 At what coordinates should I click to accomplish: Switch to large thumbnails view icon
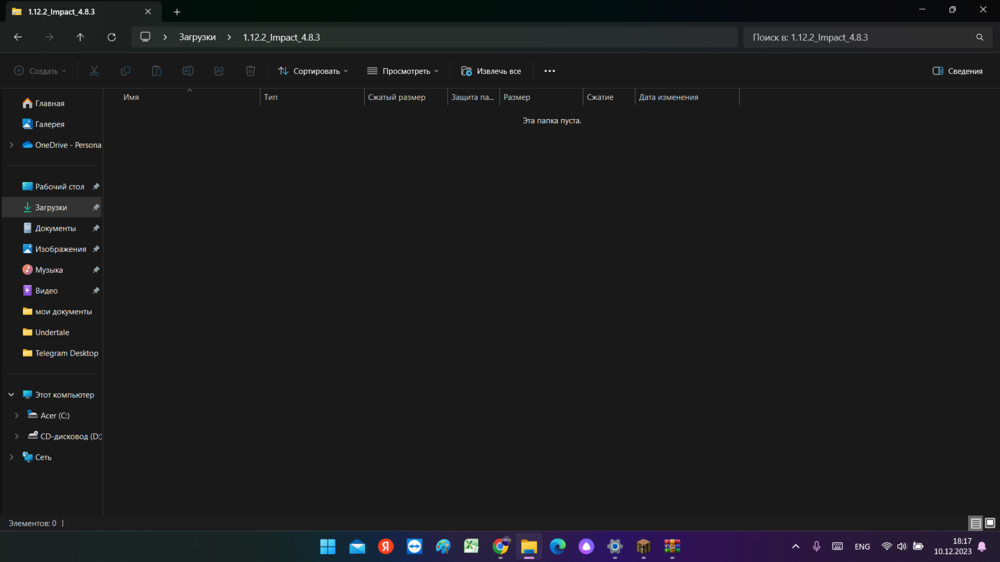point(990,523)
